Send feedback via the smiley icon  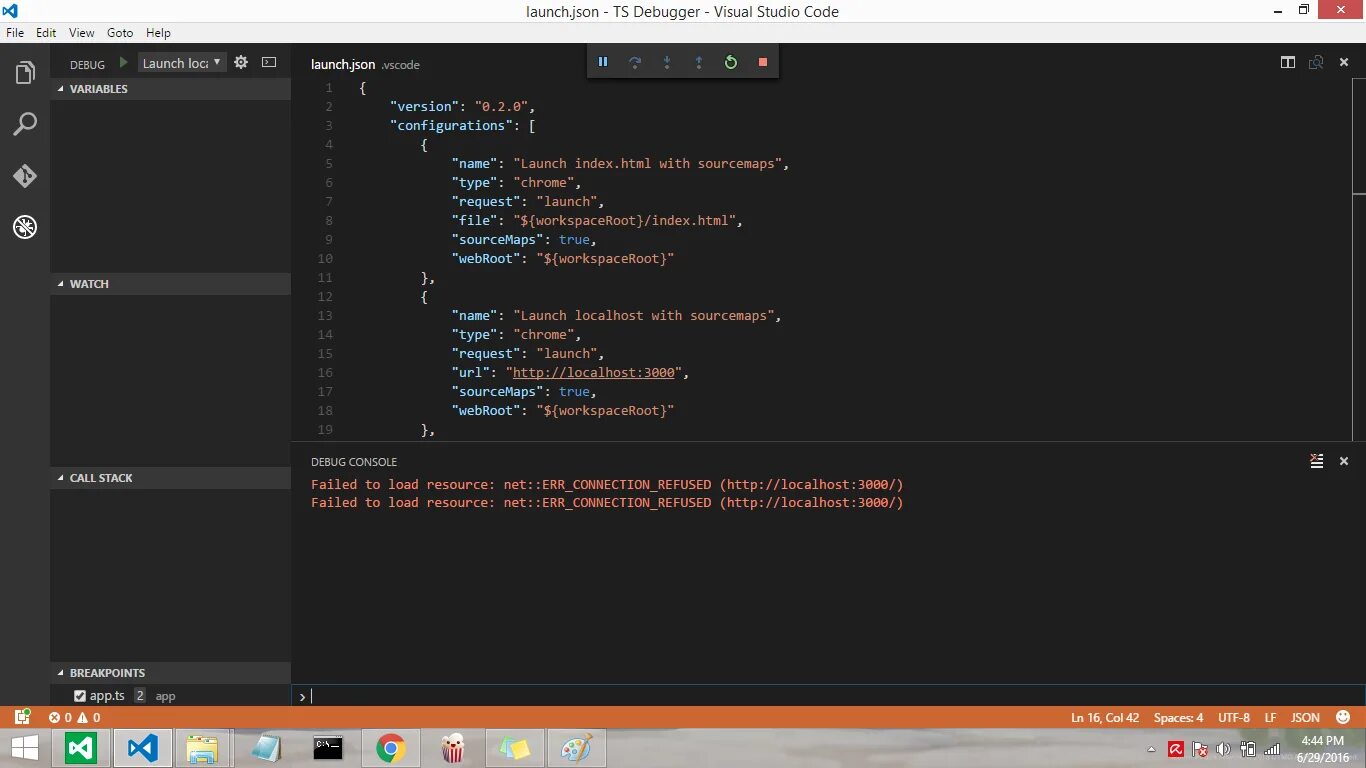1342,717
